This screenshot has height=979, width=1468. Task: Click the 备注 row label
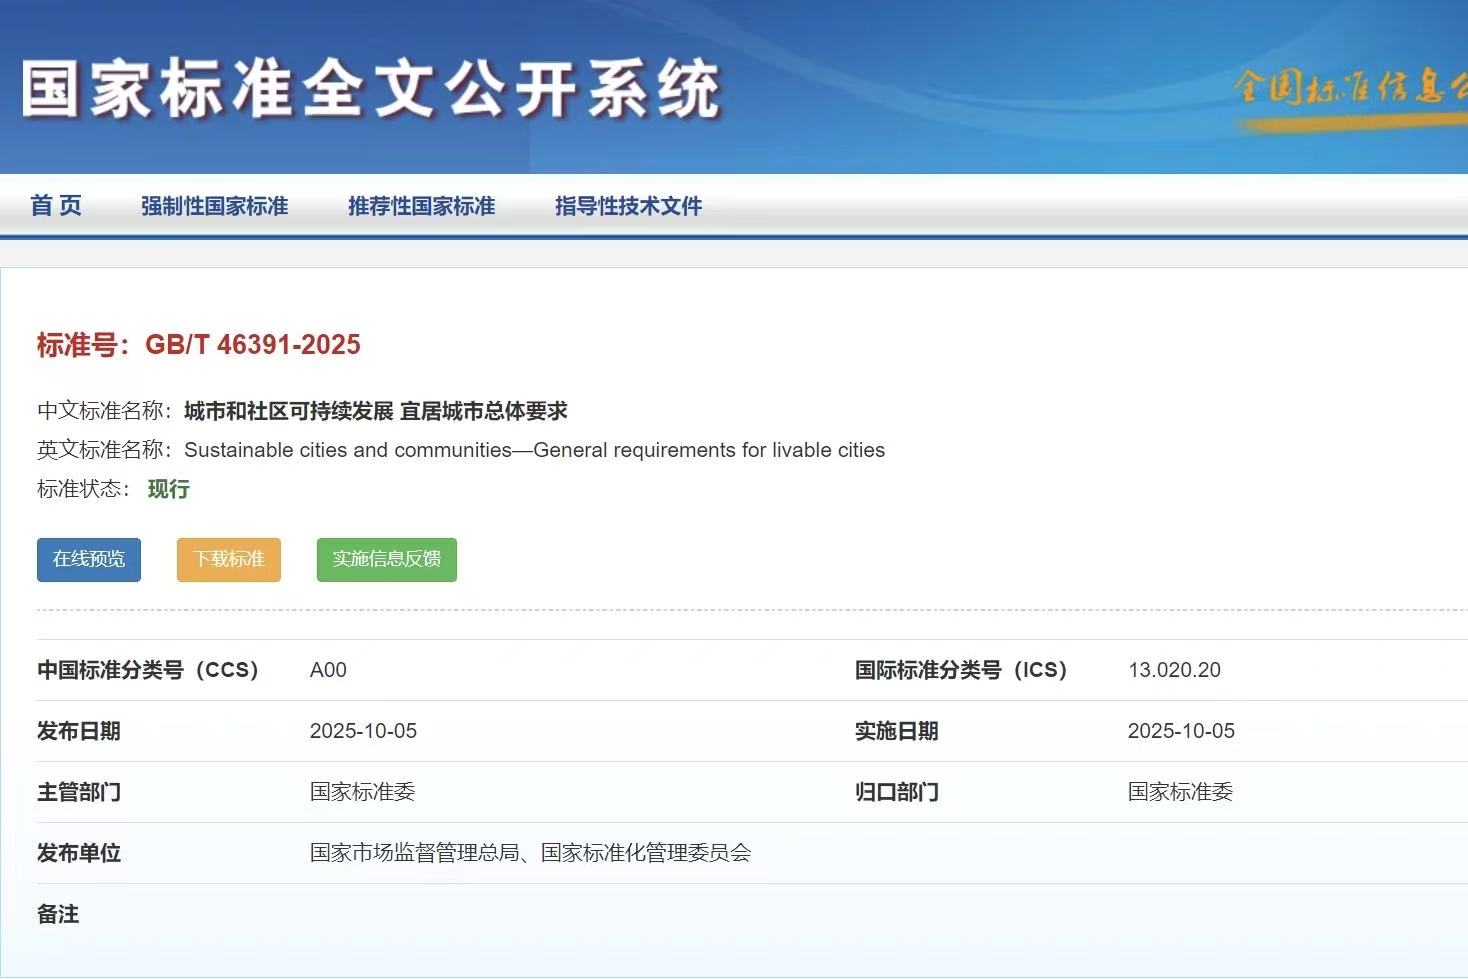(58, 914)
